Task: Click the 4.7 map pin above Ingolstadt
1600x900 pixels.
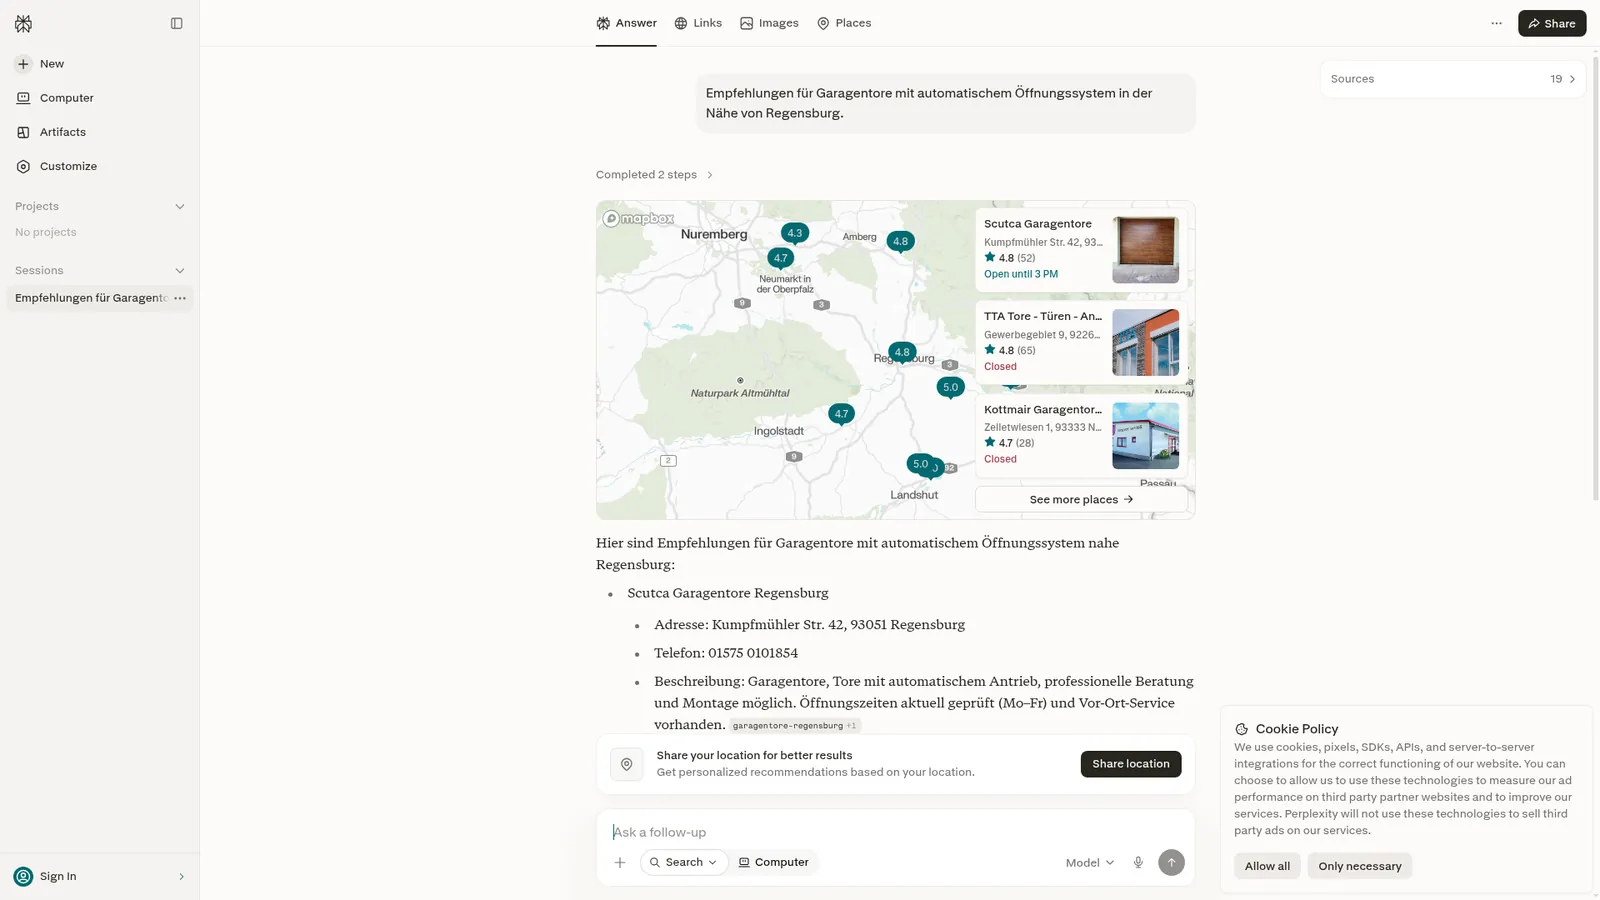Action: coord(841,414)
